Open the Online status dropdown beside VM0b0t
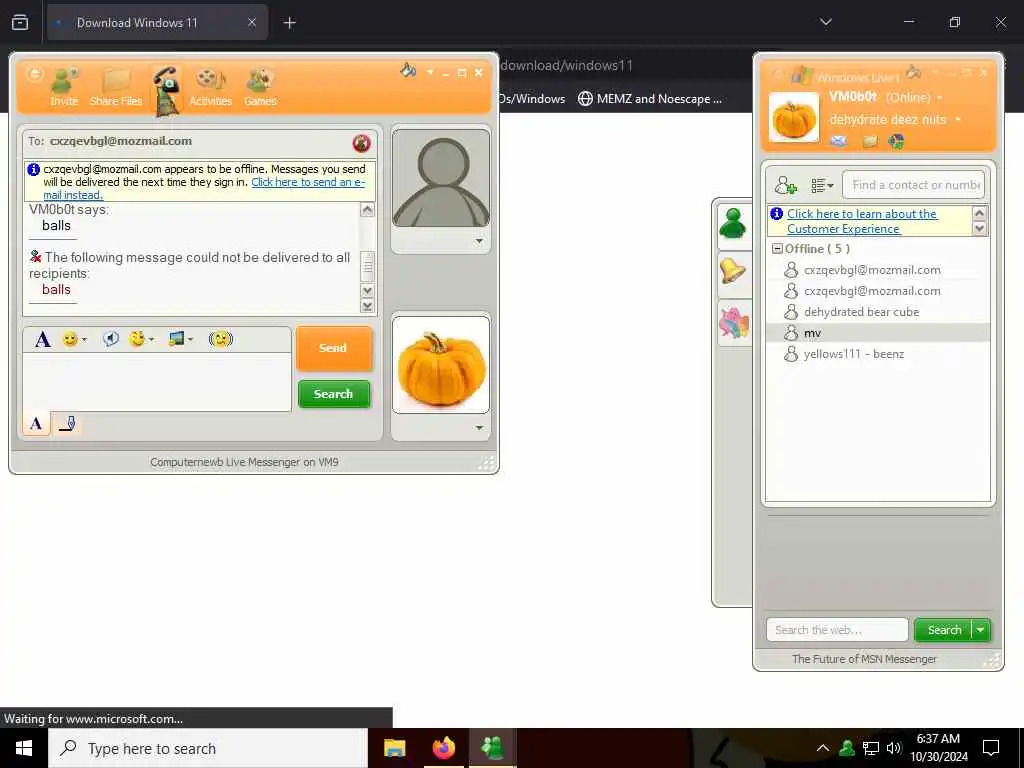 [940, 98]
